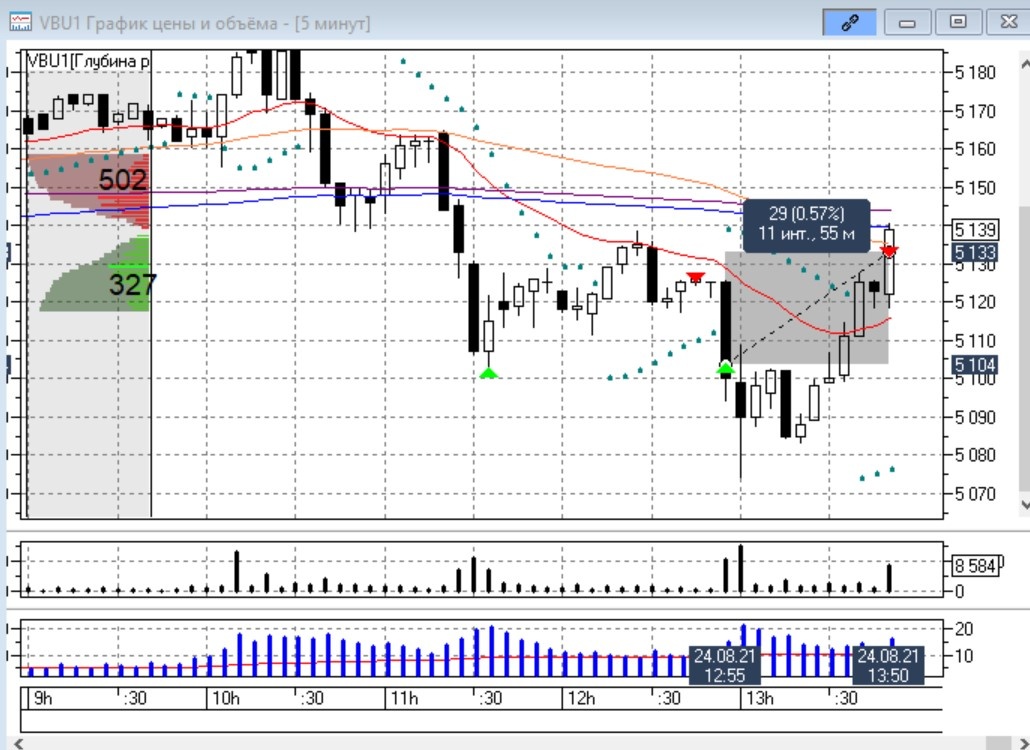
Task: Close the VBU1 chart window
Action: [1008, 23]
